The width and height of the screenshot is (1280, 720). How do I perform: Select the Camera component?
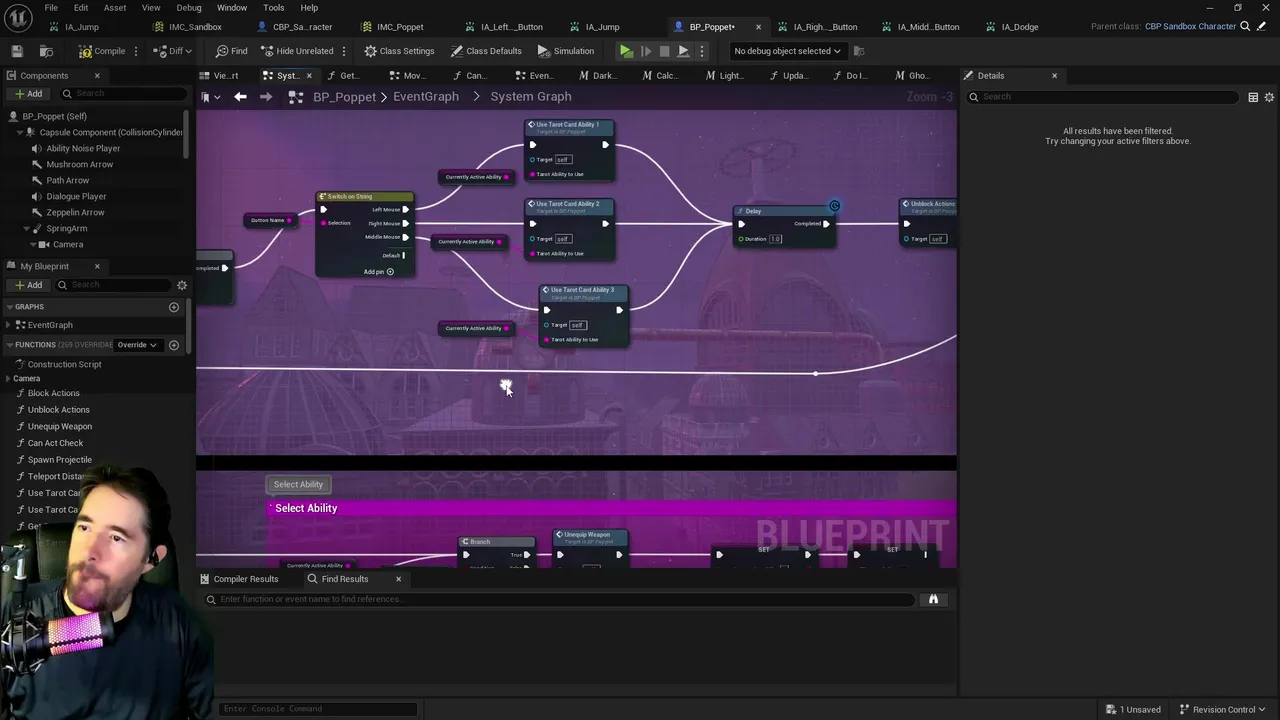pyautogui.click(x=68, y=244)
